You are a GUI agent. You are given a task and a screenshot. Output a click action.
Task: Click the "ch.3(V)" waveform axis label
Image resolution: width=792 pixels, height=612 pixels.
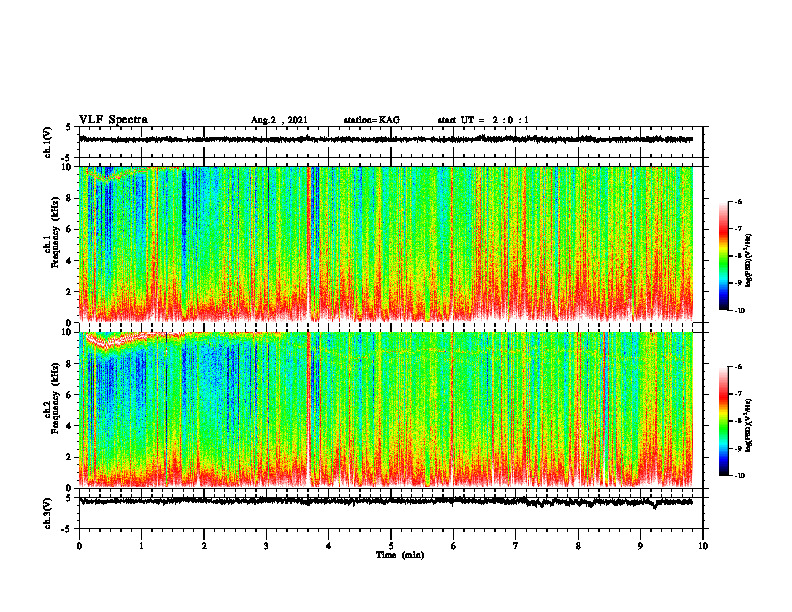coord(48,514)
